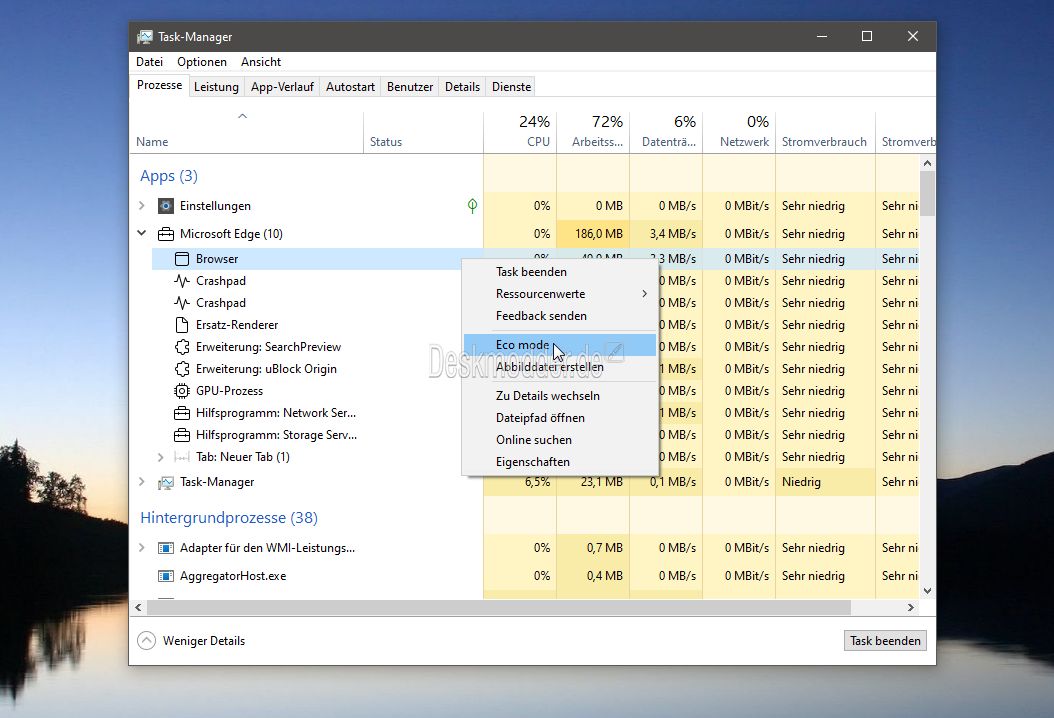Click the SearchPreview extension puzzle icon
This screenshot has height=718, width=1054.
(181, 347)
